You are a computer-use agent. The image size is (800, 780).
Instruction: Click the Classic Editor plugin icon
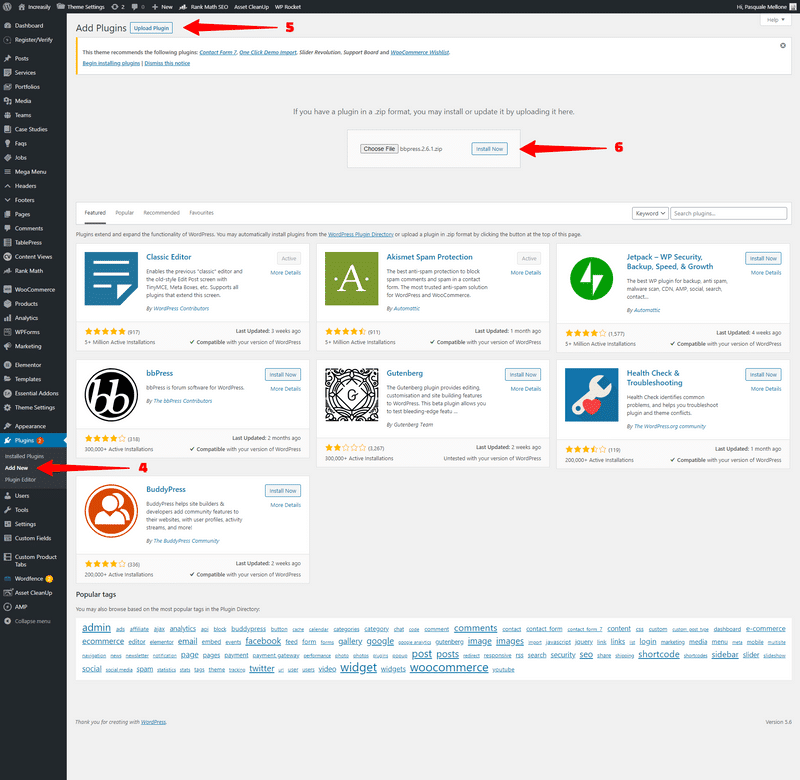[111, 279]
